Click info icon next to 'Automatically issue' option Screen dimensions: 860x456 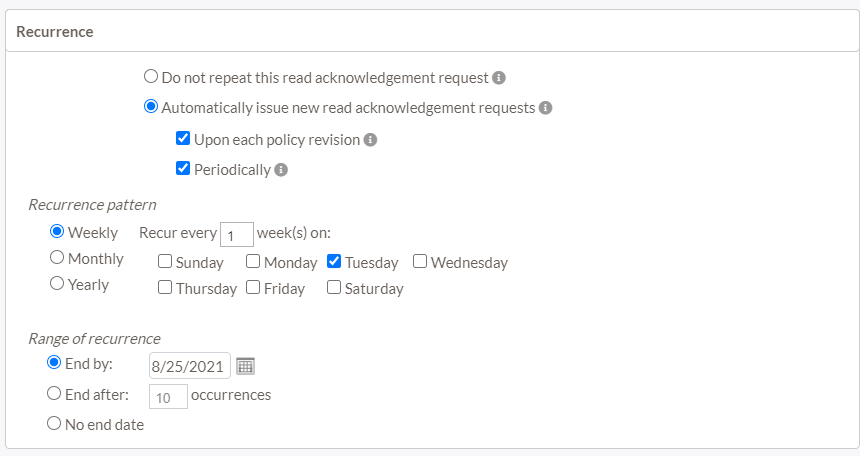tap(546, 108)
